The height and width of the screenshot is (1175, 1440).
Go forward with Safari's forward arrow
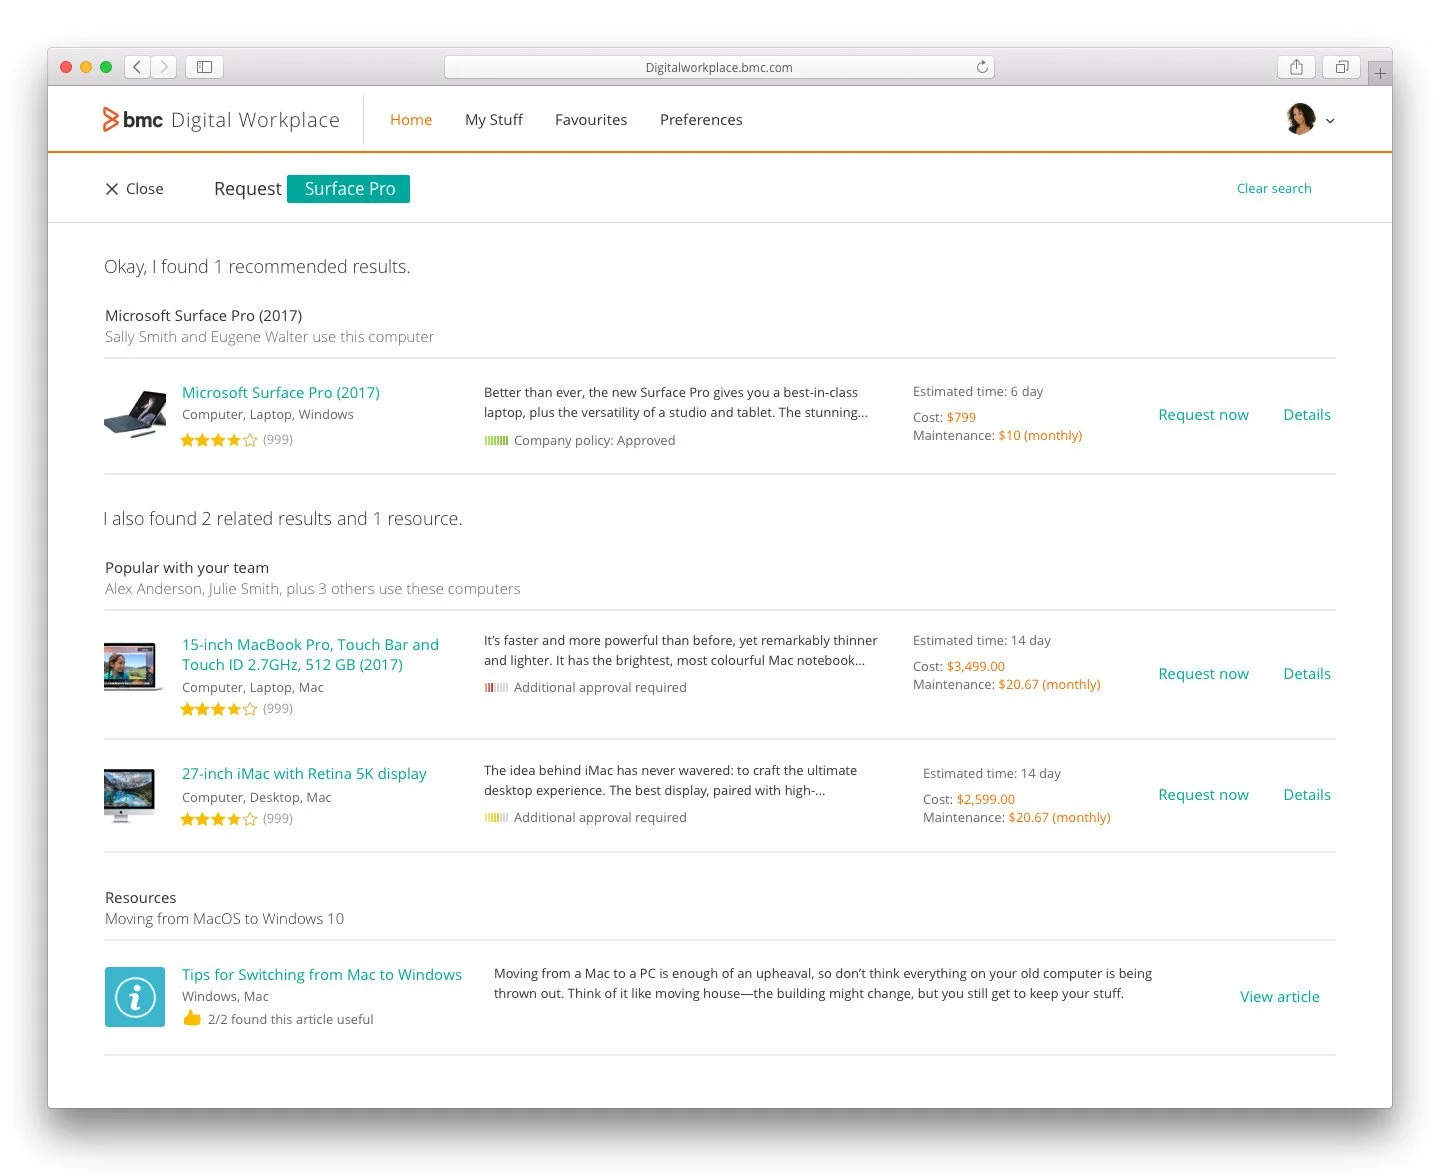(164, 67)
